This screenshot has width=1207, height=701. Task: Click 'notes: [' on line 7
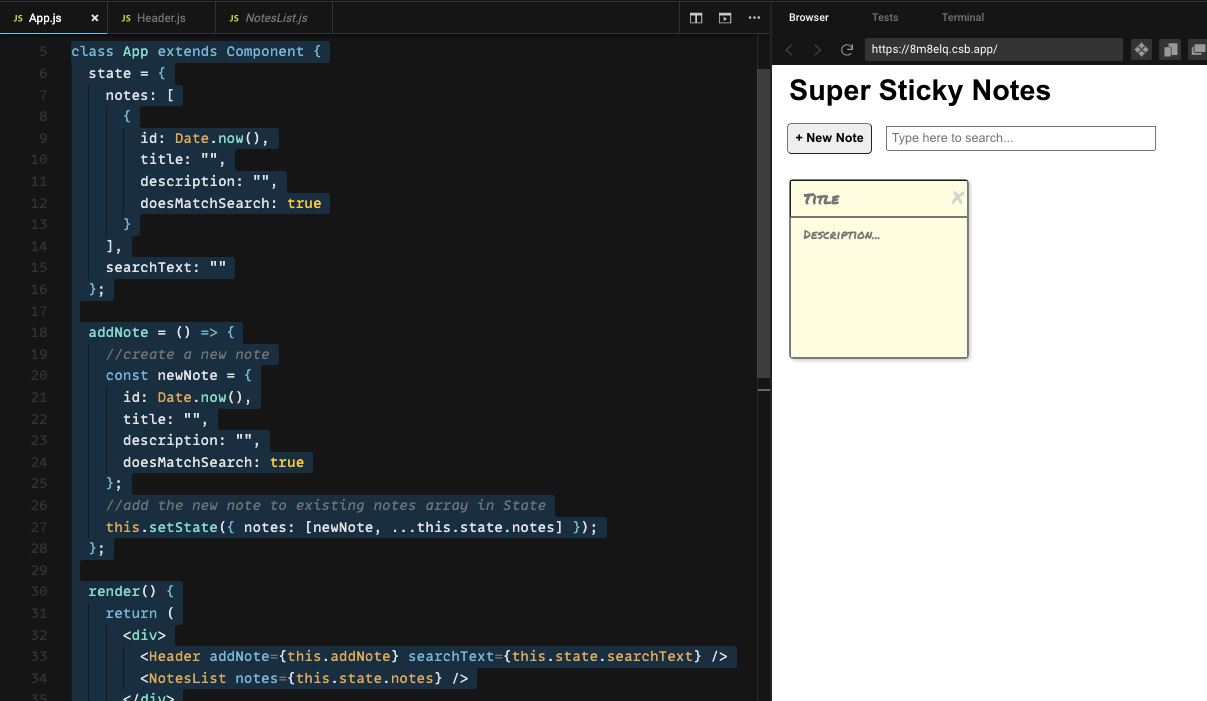[140, 95]
